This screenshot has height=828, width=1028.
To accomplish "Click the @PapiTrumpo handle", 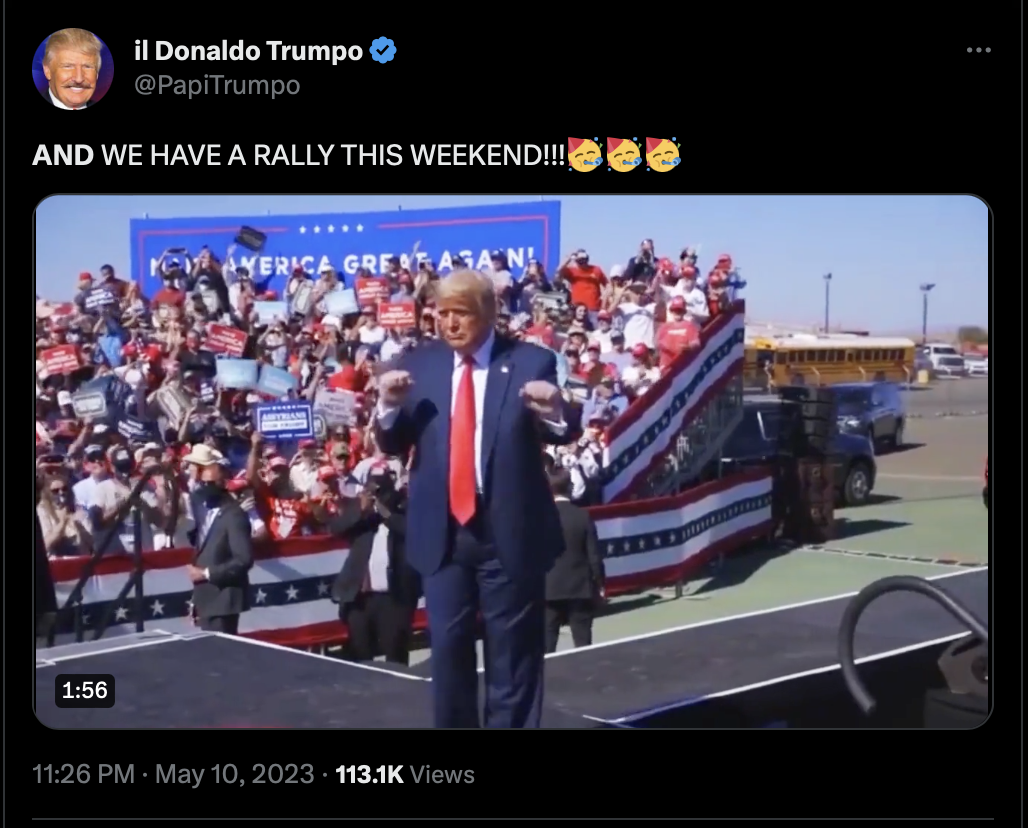I will [217, 85].
